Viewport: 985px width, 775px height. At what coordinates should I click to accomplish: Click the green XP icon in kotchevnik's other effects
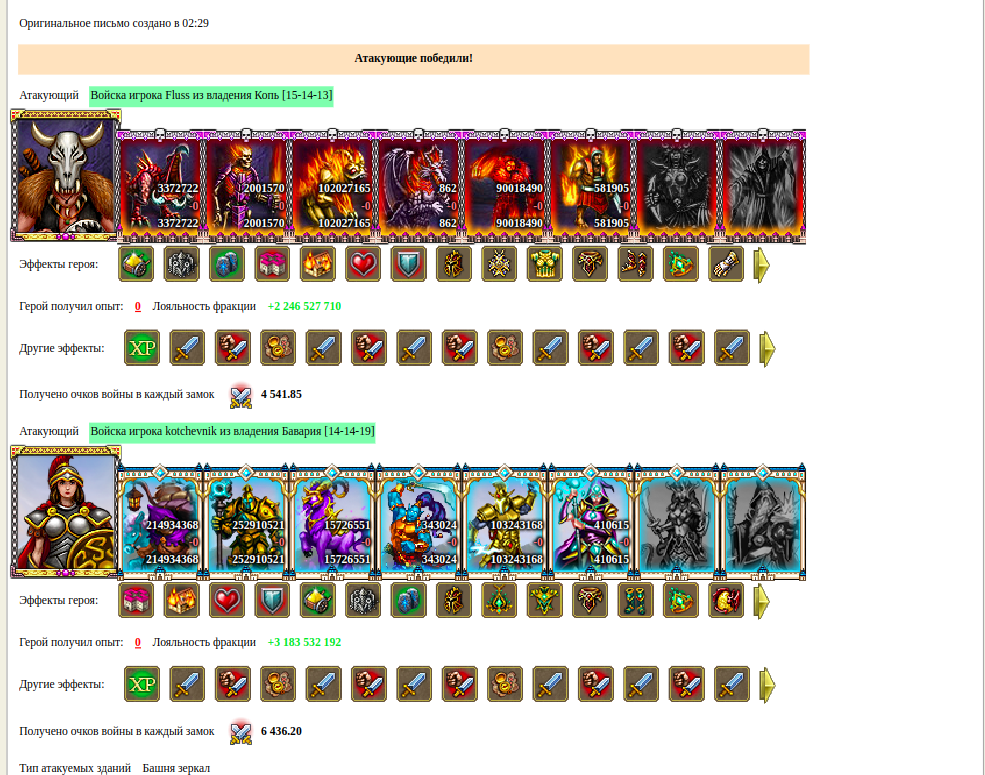coord(142,684)
